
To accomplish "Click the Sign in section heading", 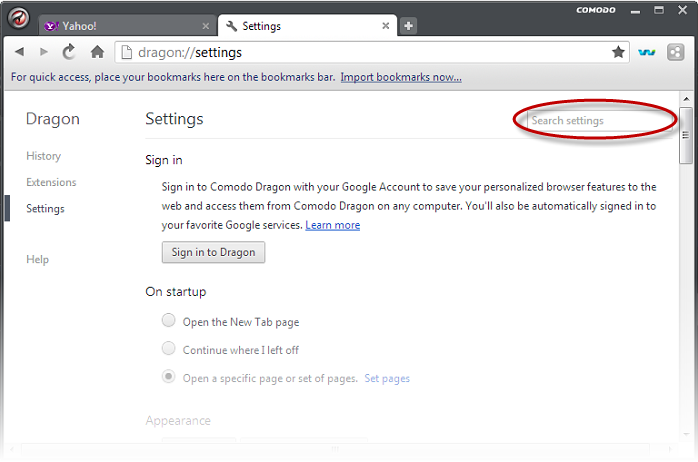I will [x=164, y=160].
